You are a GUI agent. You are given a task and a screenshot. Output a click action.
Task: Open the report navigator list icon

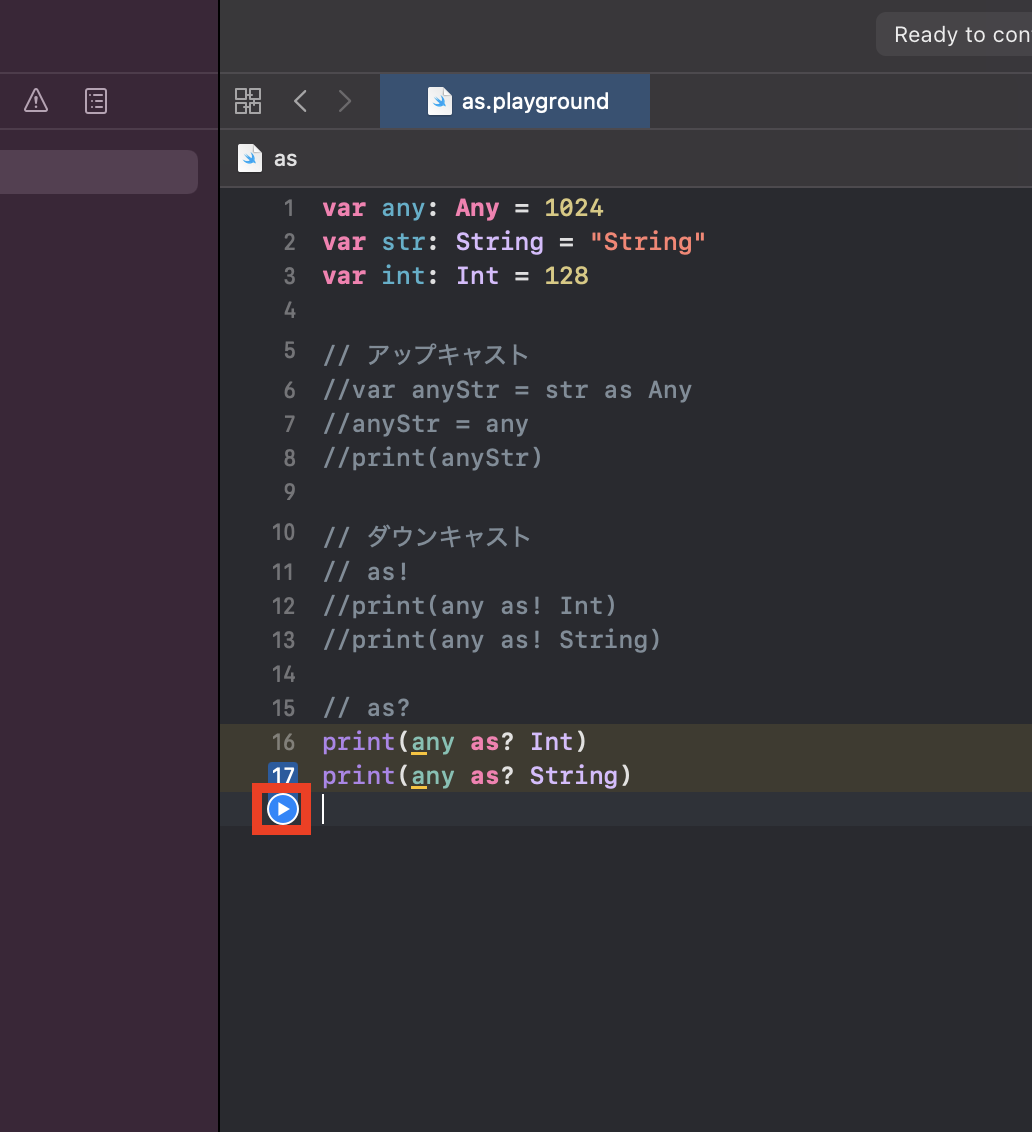[x=96, y=101]
